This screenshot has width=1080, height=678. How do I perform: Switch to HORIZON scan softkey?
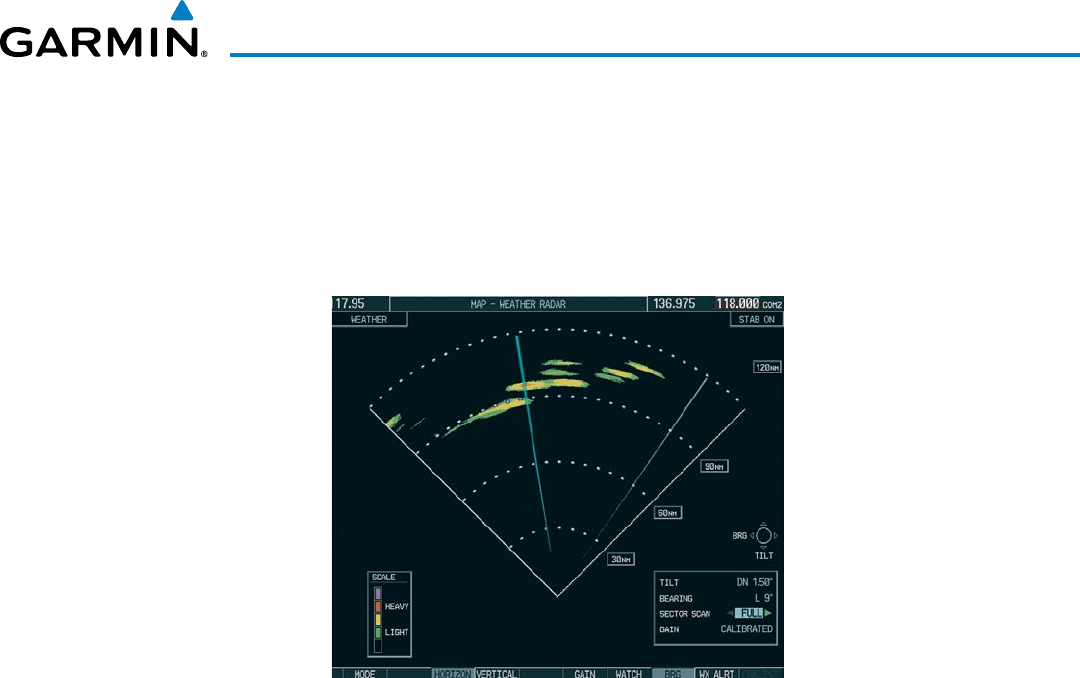pyautogui.click(x=453, y=673)
